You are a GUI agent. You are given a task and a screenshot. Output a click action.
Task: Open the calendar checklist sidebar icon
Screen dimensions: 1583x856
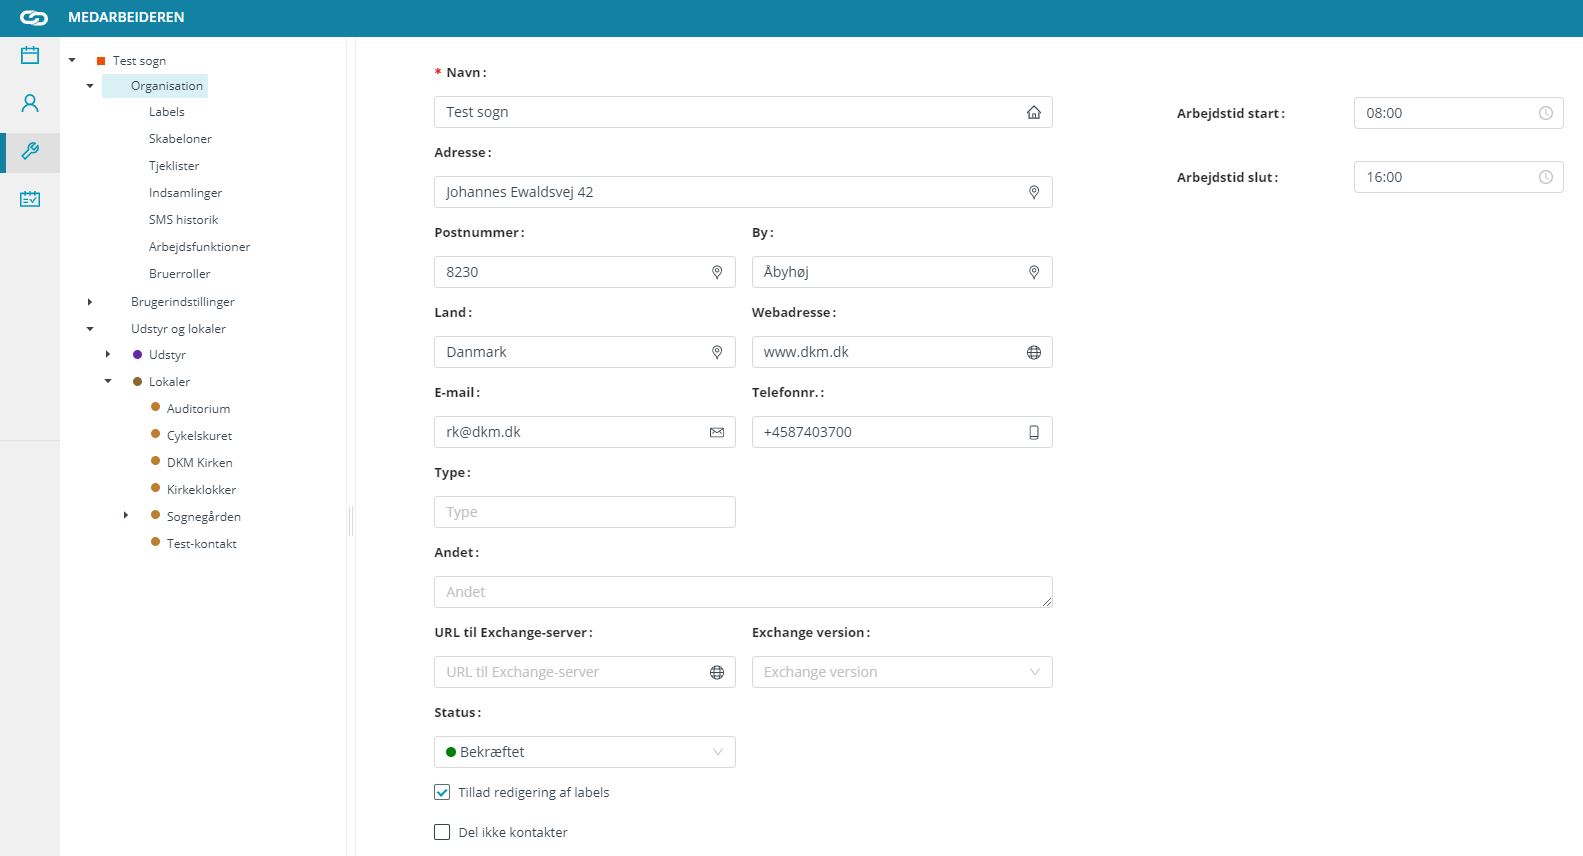pos(30,200)
